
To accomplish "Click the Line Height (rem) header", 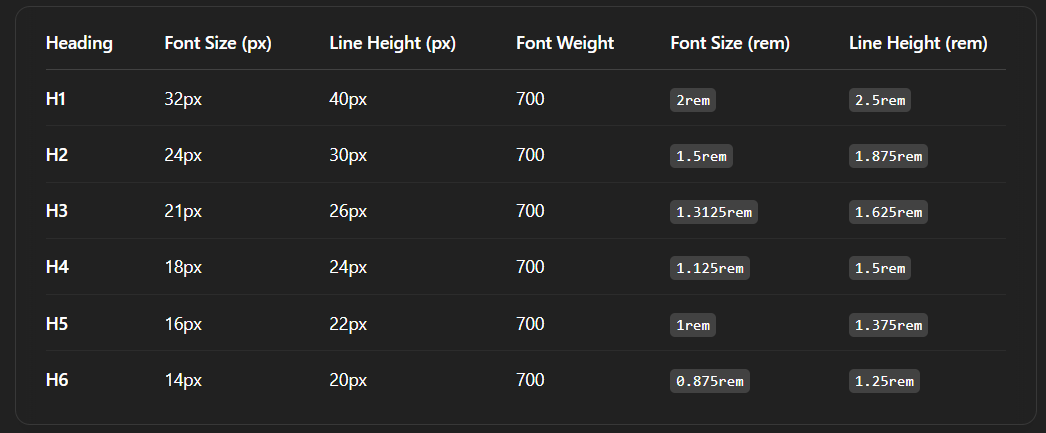I will (x=918, y=43).
